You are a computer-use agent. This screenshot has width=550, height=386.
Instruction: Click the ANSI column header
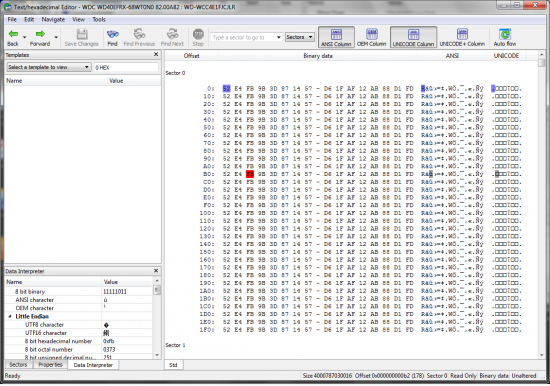pos(452,56)
